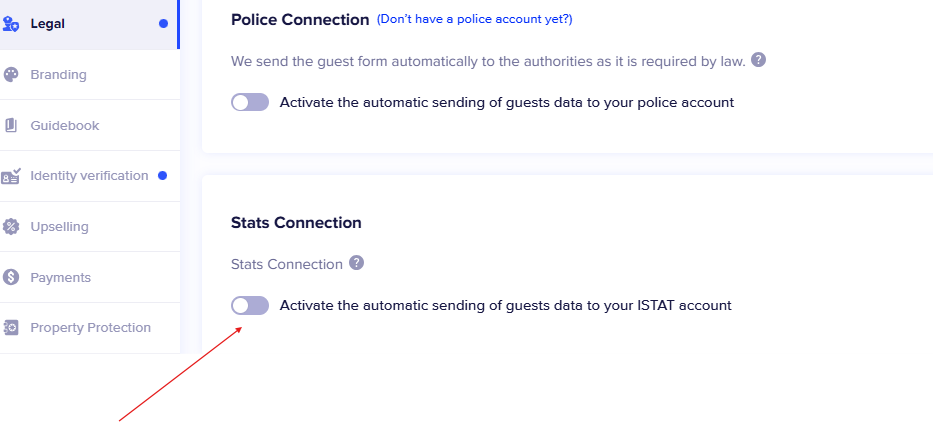Go to the Branding settings label
Image resolution: width=933 pixels, height=422 pixels.
[58, 75]
